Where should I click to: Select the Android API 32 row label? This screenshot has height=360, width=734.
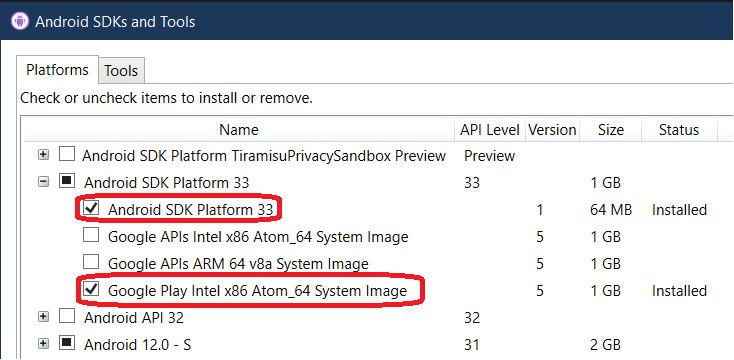[x=134, y=318]
